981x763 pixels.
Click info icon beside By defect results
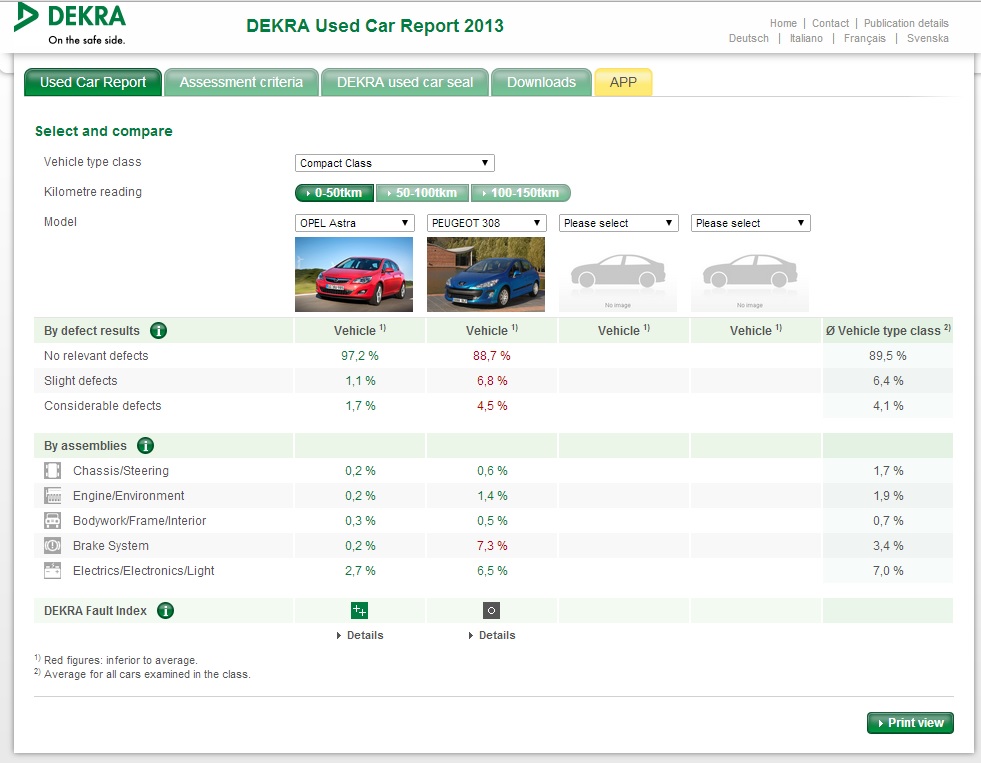pos(158,331)
